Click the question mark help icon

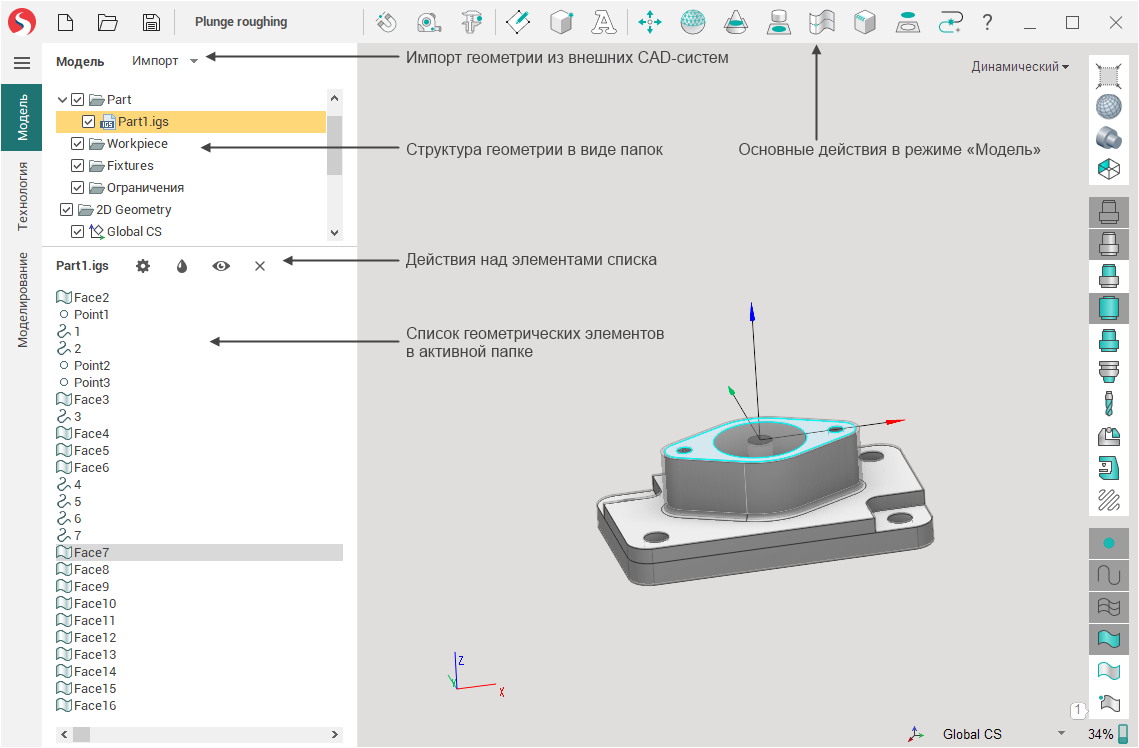click(x=987, y=22)
